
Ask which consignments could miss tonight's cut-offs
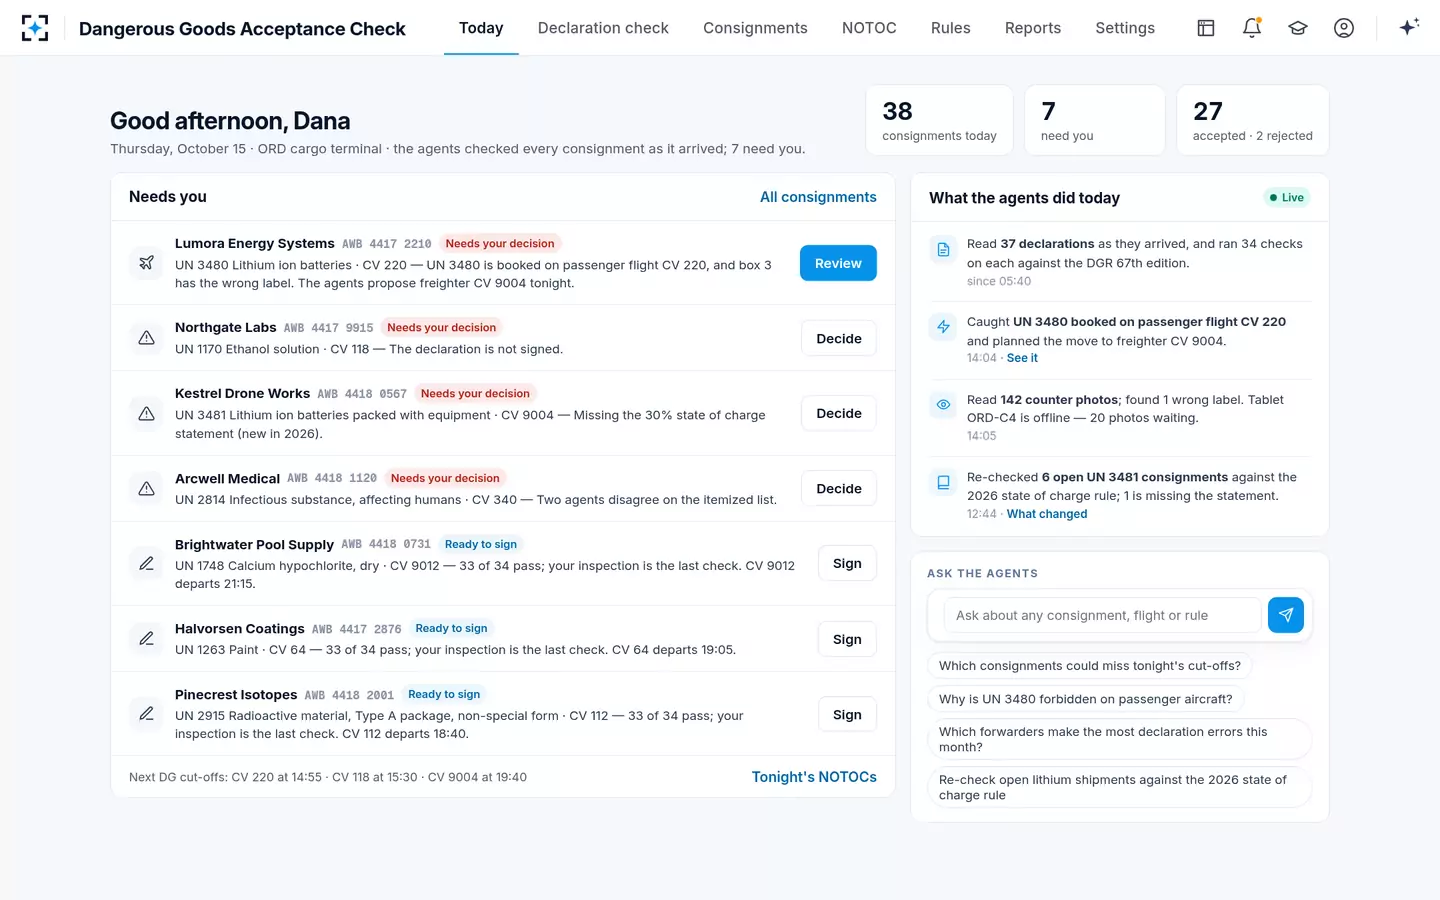(x=1090, y=666)
